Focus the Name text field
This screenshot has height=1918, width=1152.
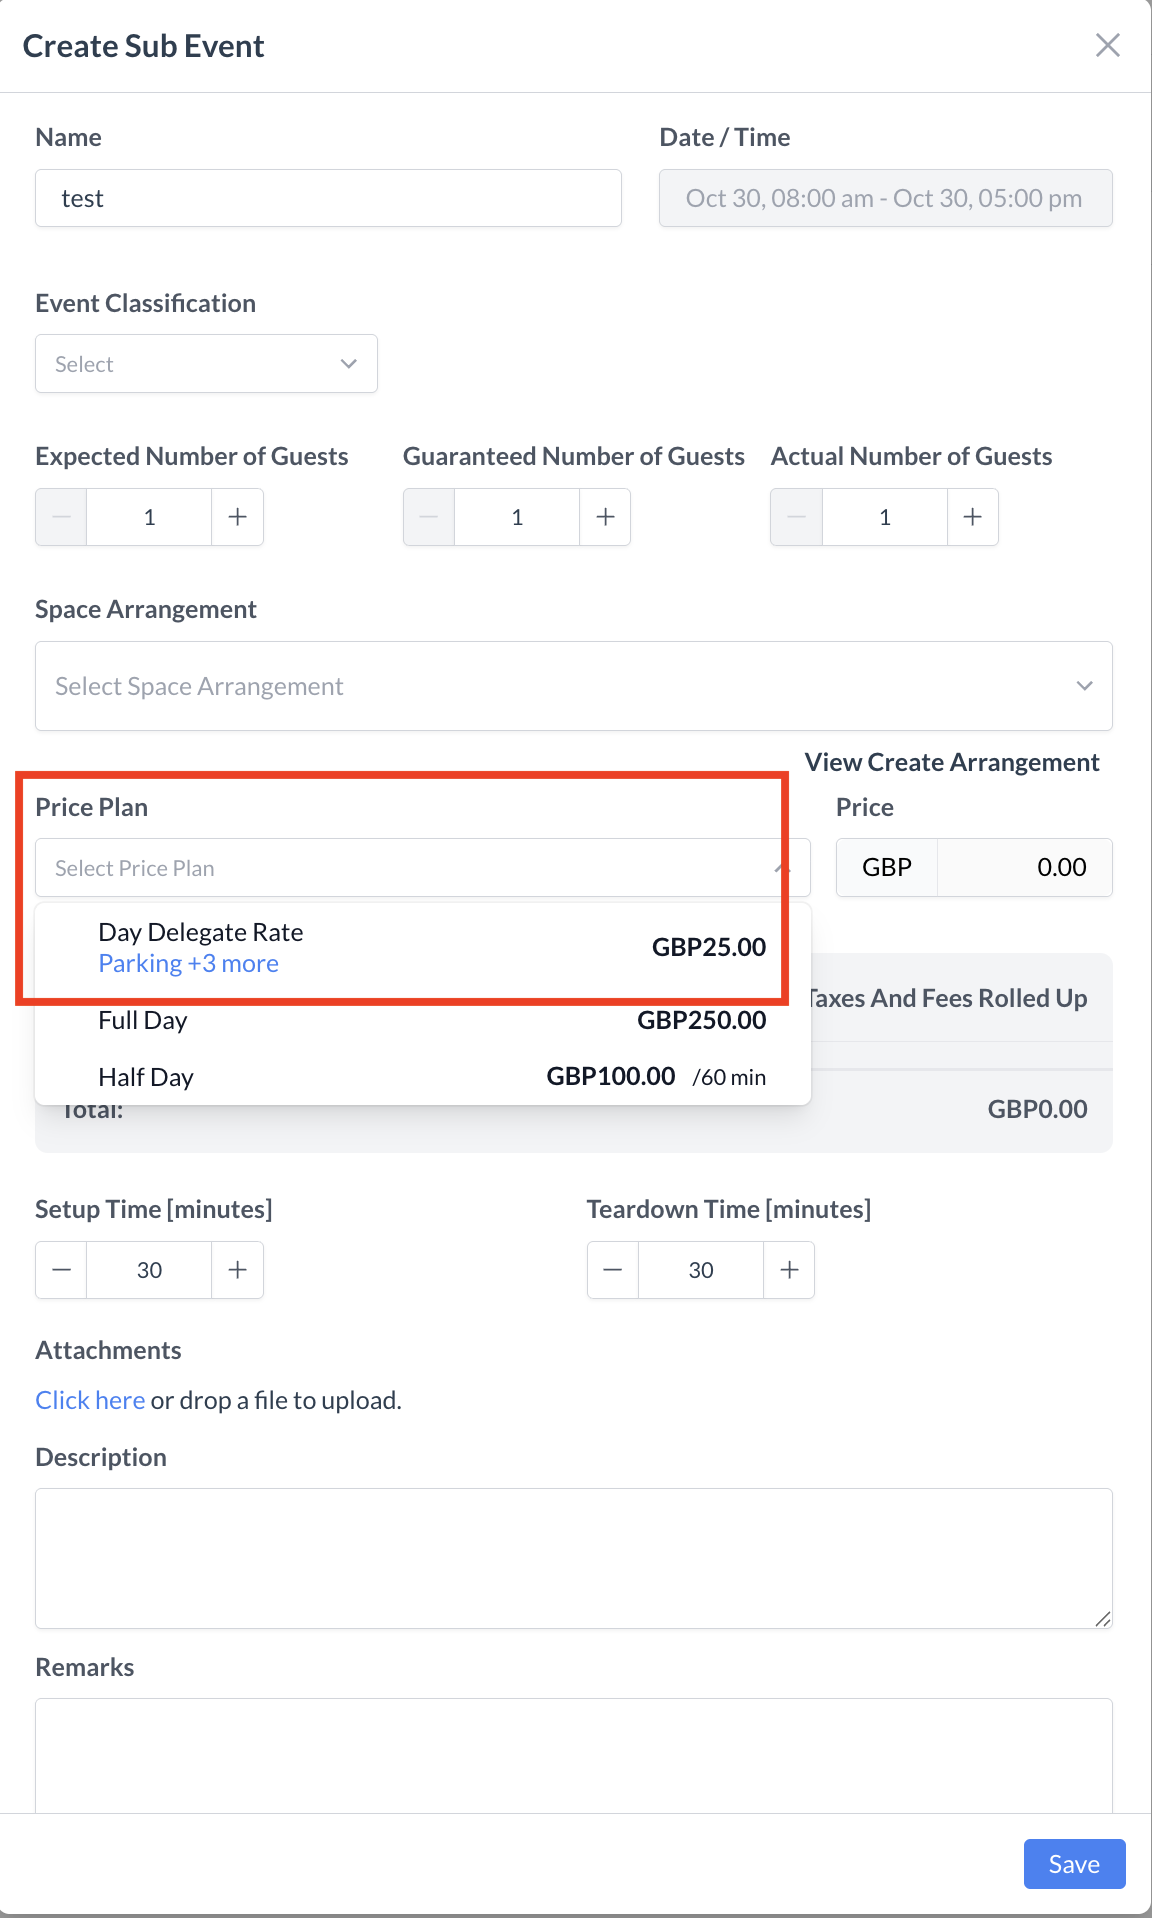(328, 198)
